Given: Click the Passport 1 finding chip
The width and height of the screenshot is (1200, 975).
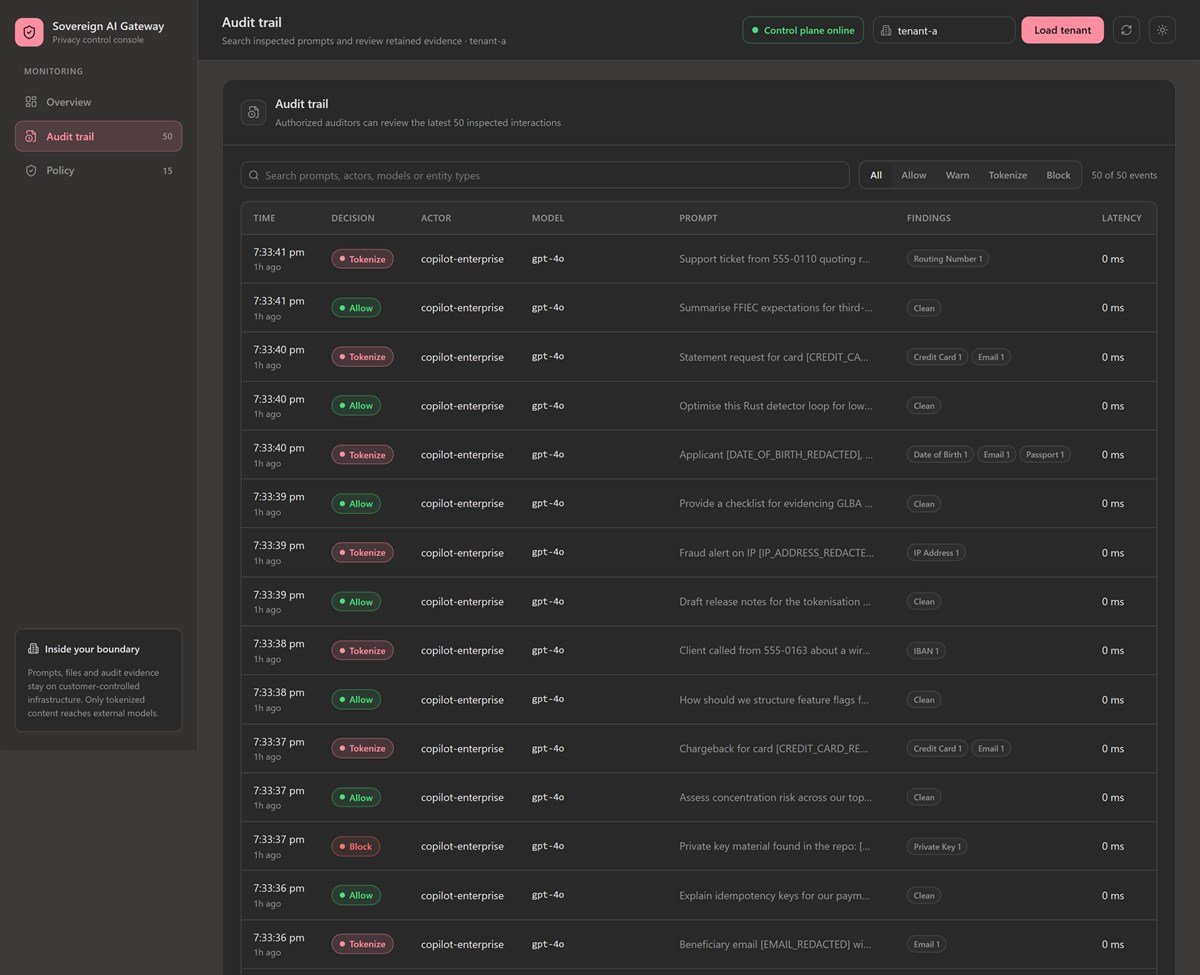Looking at the screenshot, I should 1045,454.
